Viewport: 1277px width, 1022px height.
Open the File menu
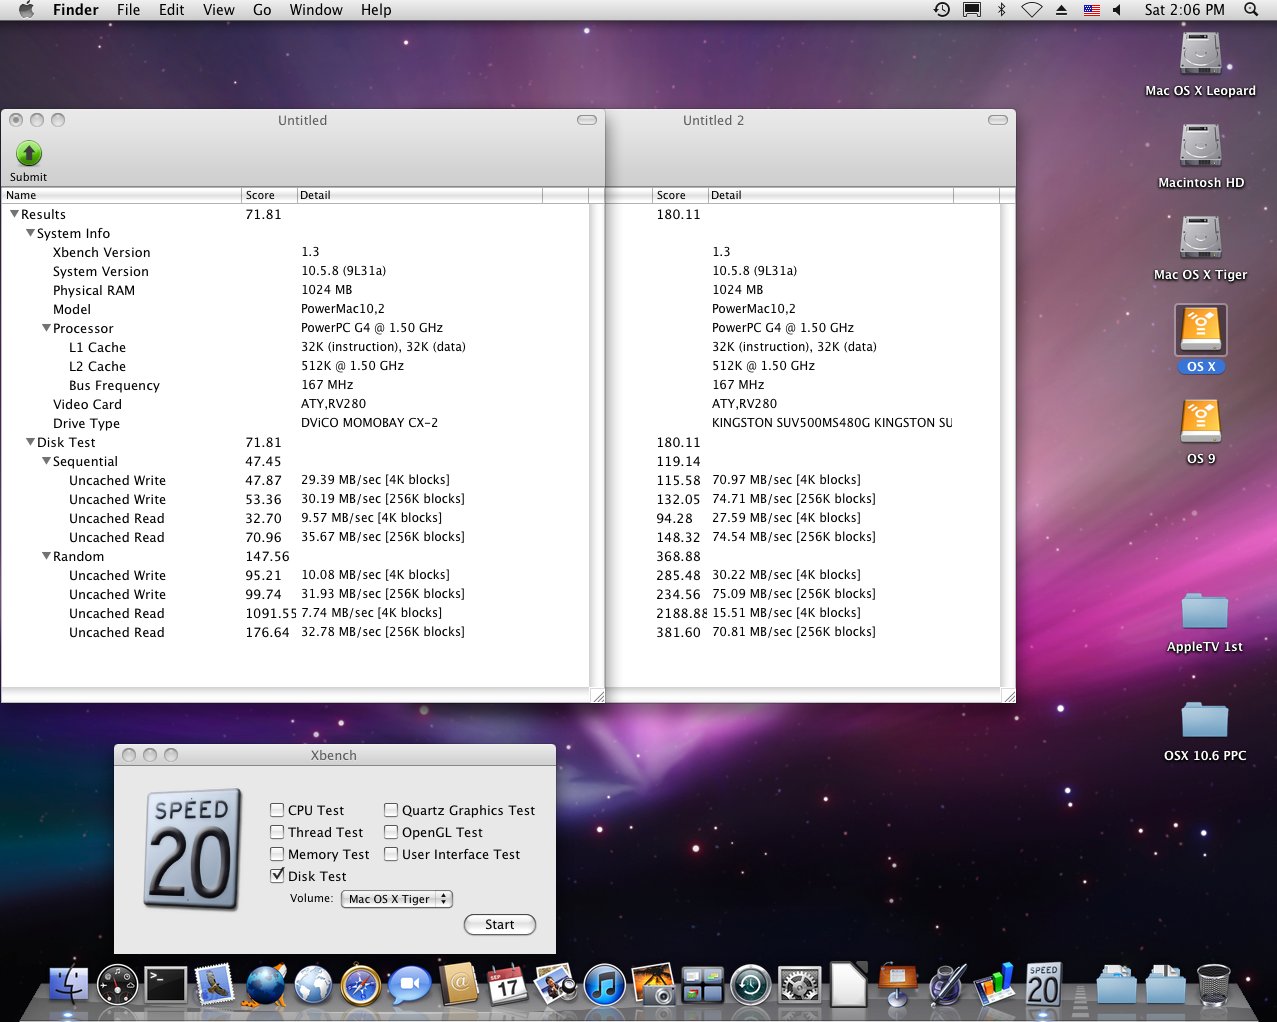(x=128, y=10)
